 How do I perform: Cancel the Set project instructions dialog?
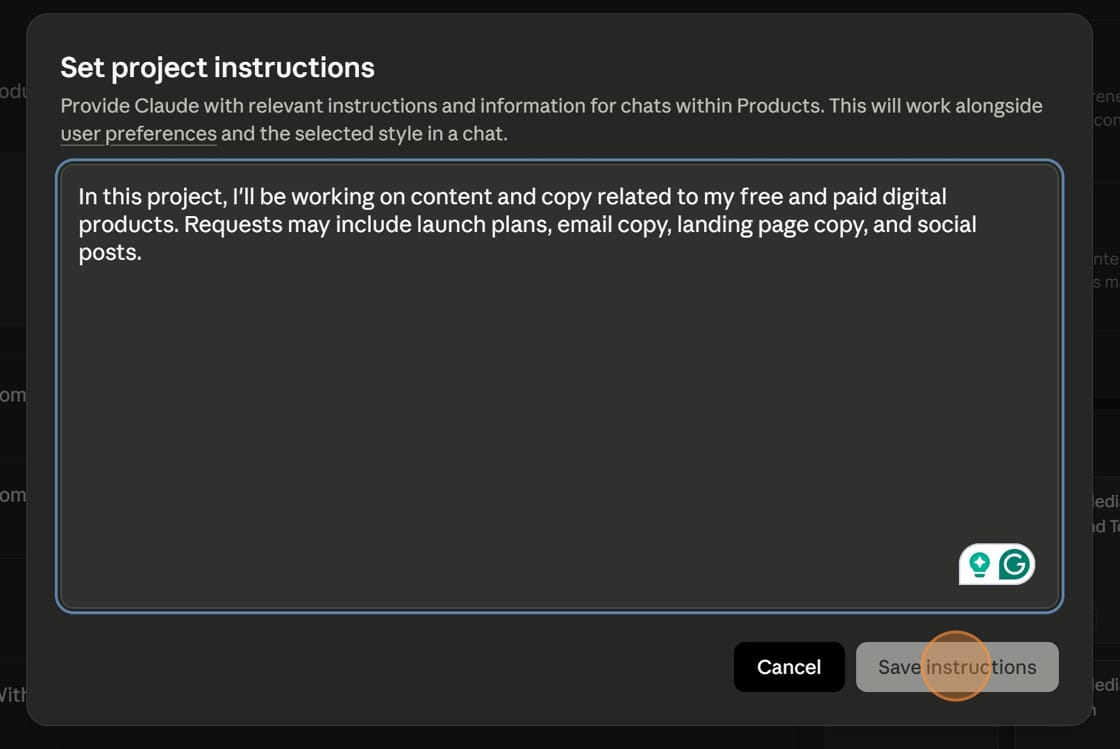click(789, 667)
